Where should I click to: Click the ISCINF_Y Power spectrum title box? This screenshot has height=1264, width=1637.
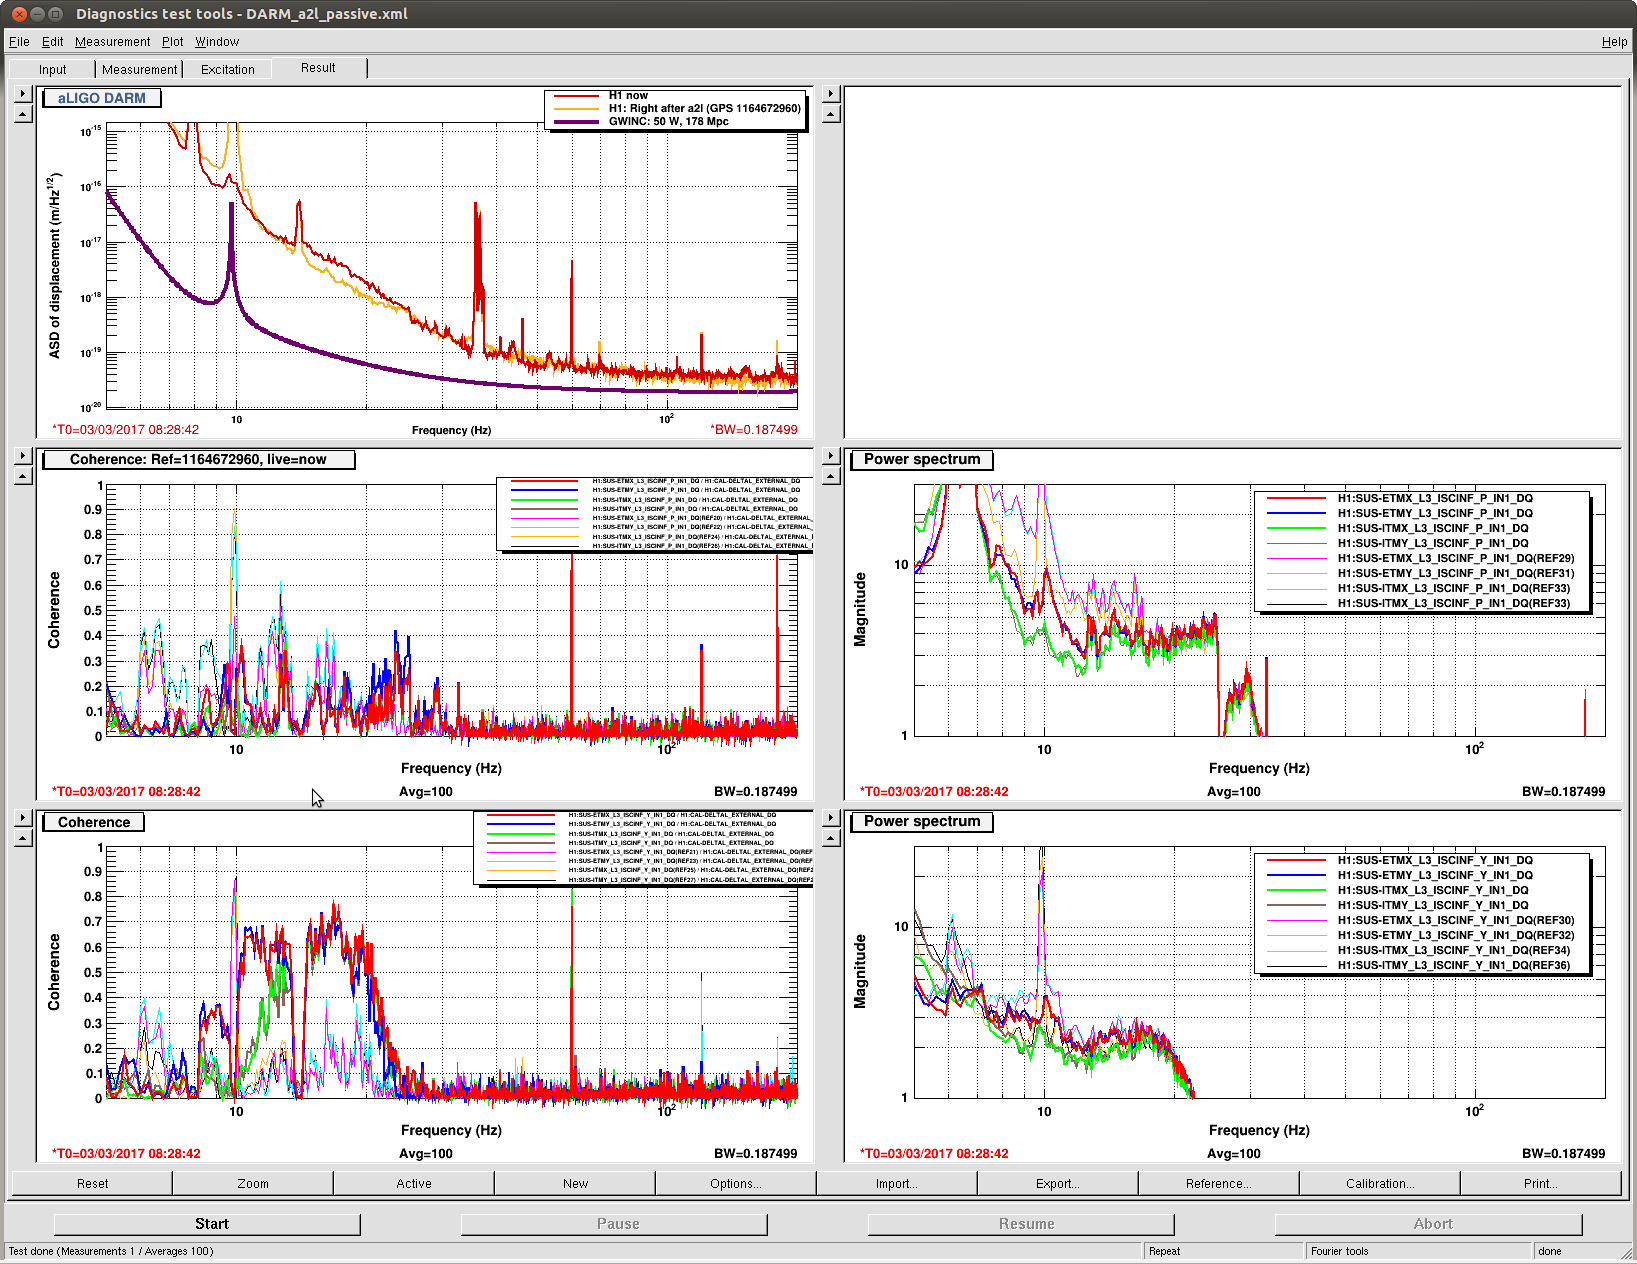922,822
